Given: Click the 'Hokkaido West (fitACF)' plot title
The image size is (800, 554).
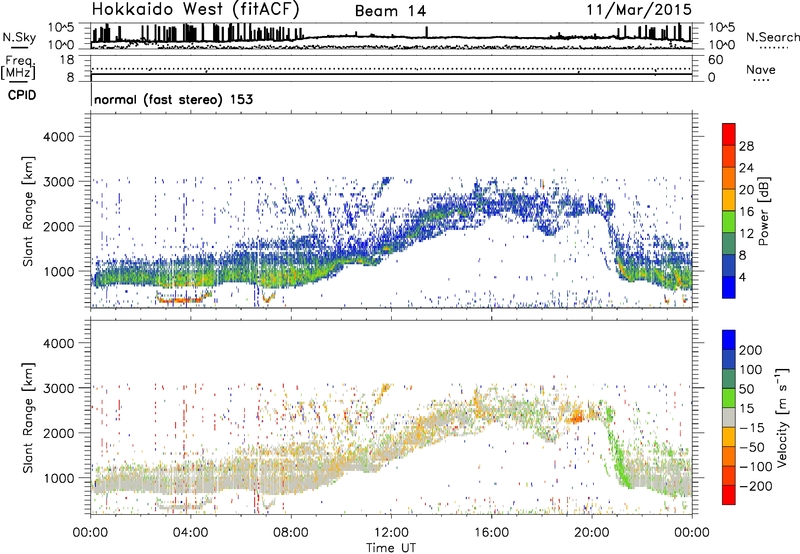Looking at the screenshot, I should 195,9.
